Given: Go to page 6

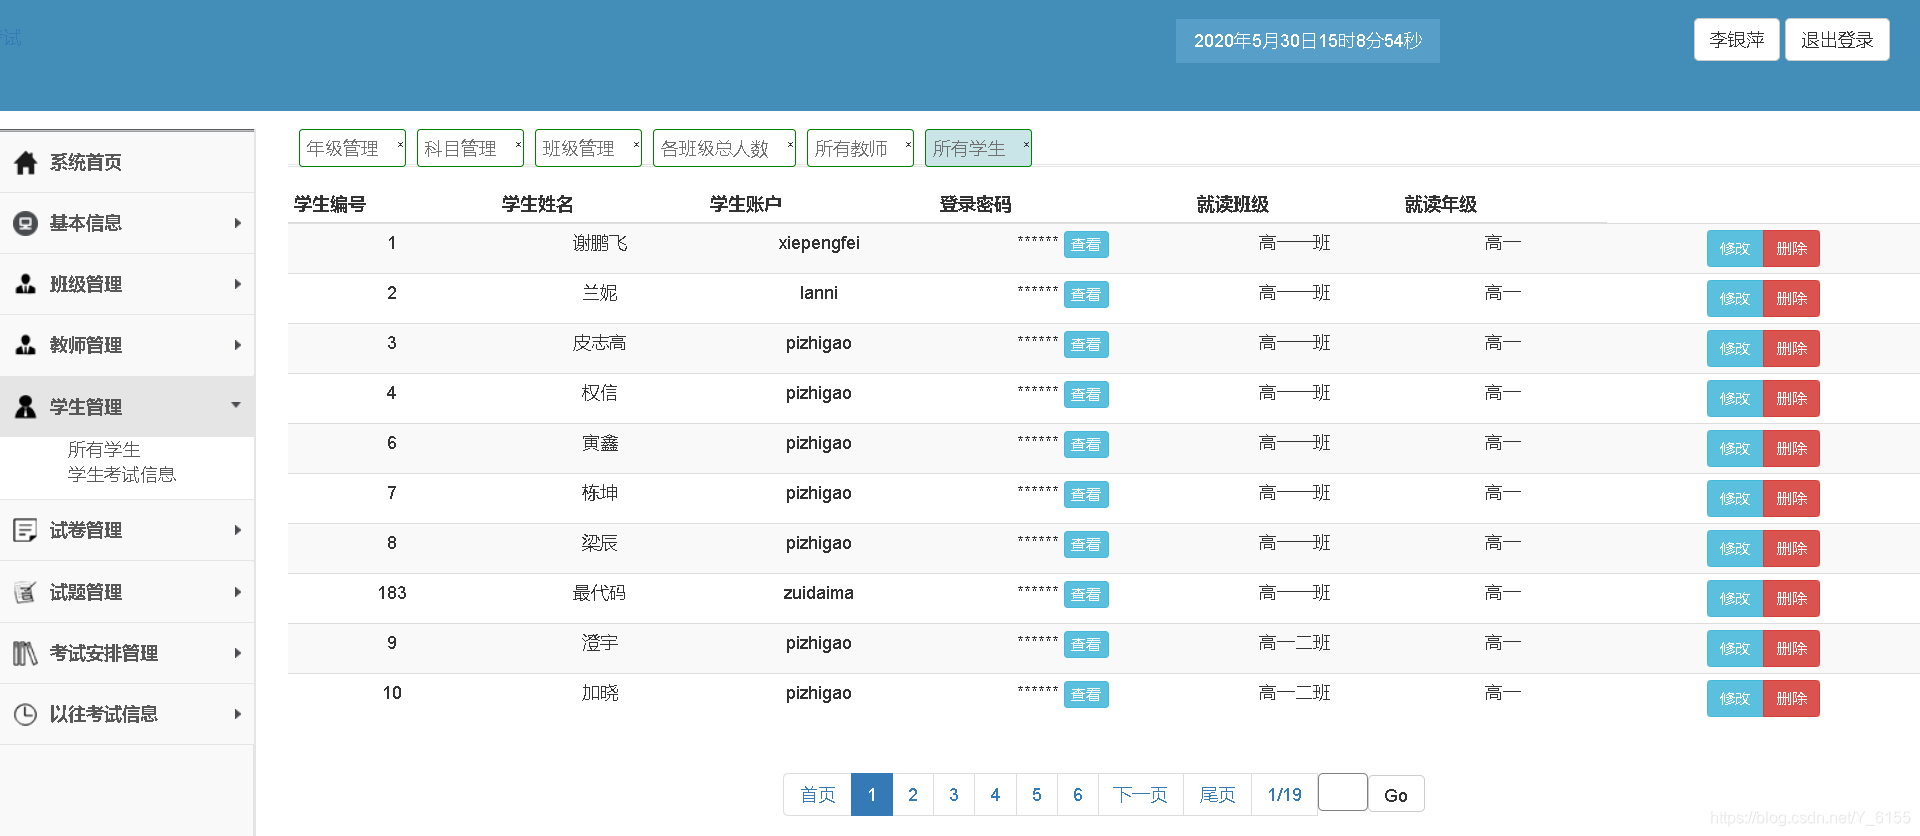Looking at the screenshot, I should (1078, 795).
